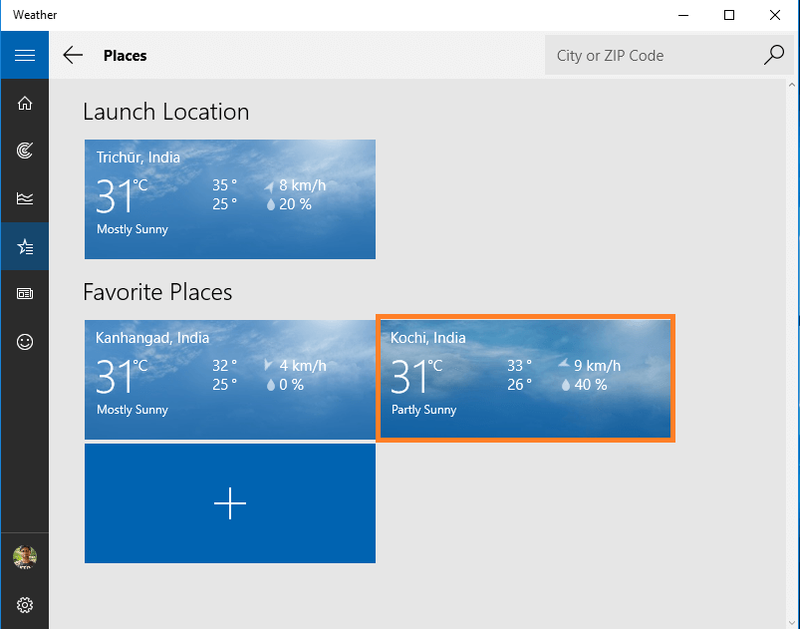Click "Mostly Sunny" on Trichūr tile
The image size is (800, 629).
coord(132,230)
